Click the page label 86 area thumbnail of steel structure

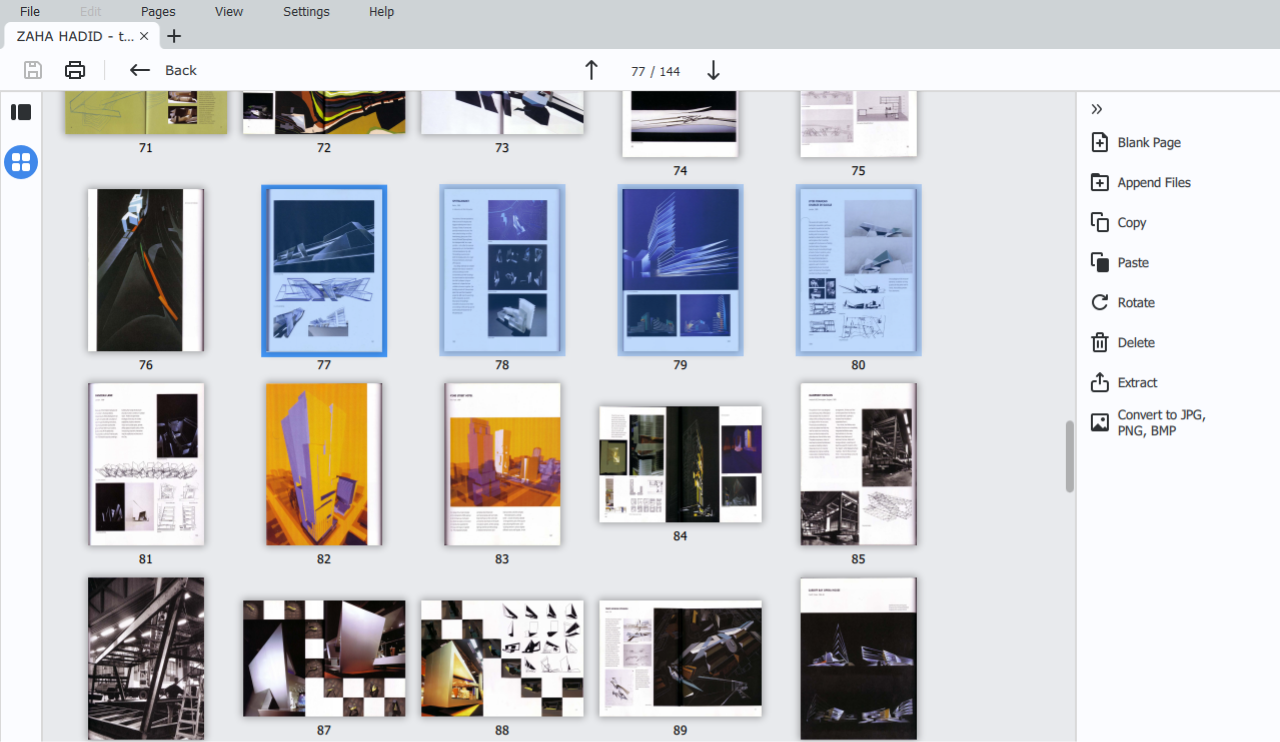(x=146, y=658)
